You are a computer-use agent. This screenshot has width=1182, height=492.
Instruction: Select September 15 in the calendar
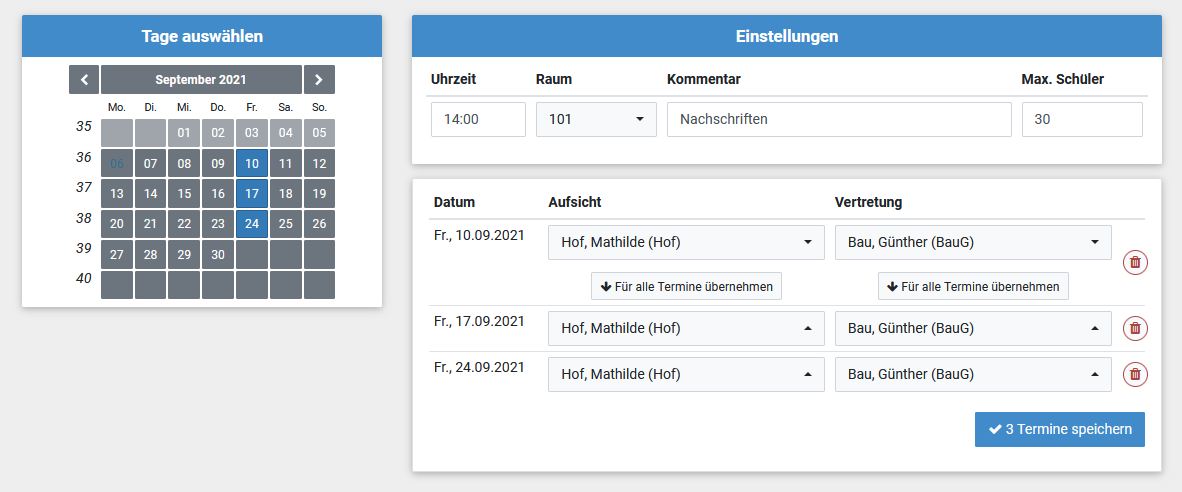pyautogui.click(x=184, y=194)
